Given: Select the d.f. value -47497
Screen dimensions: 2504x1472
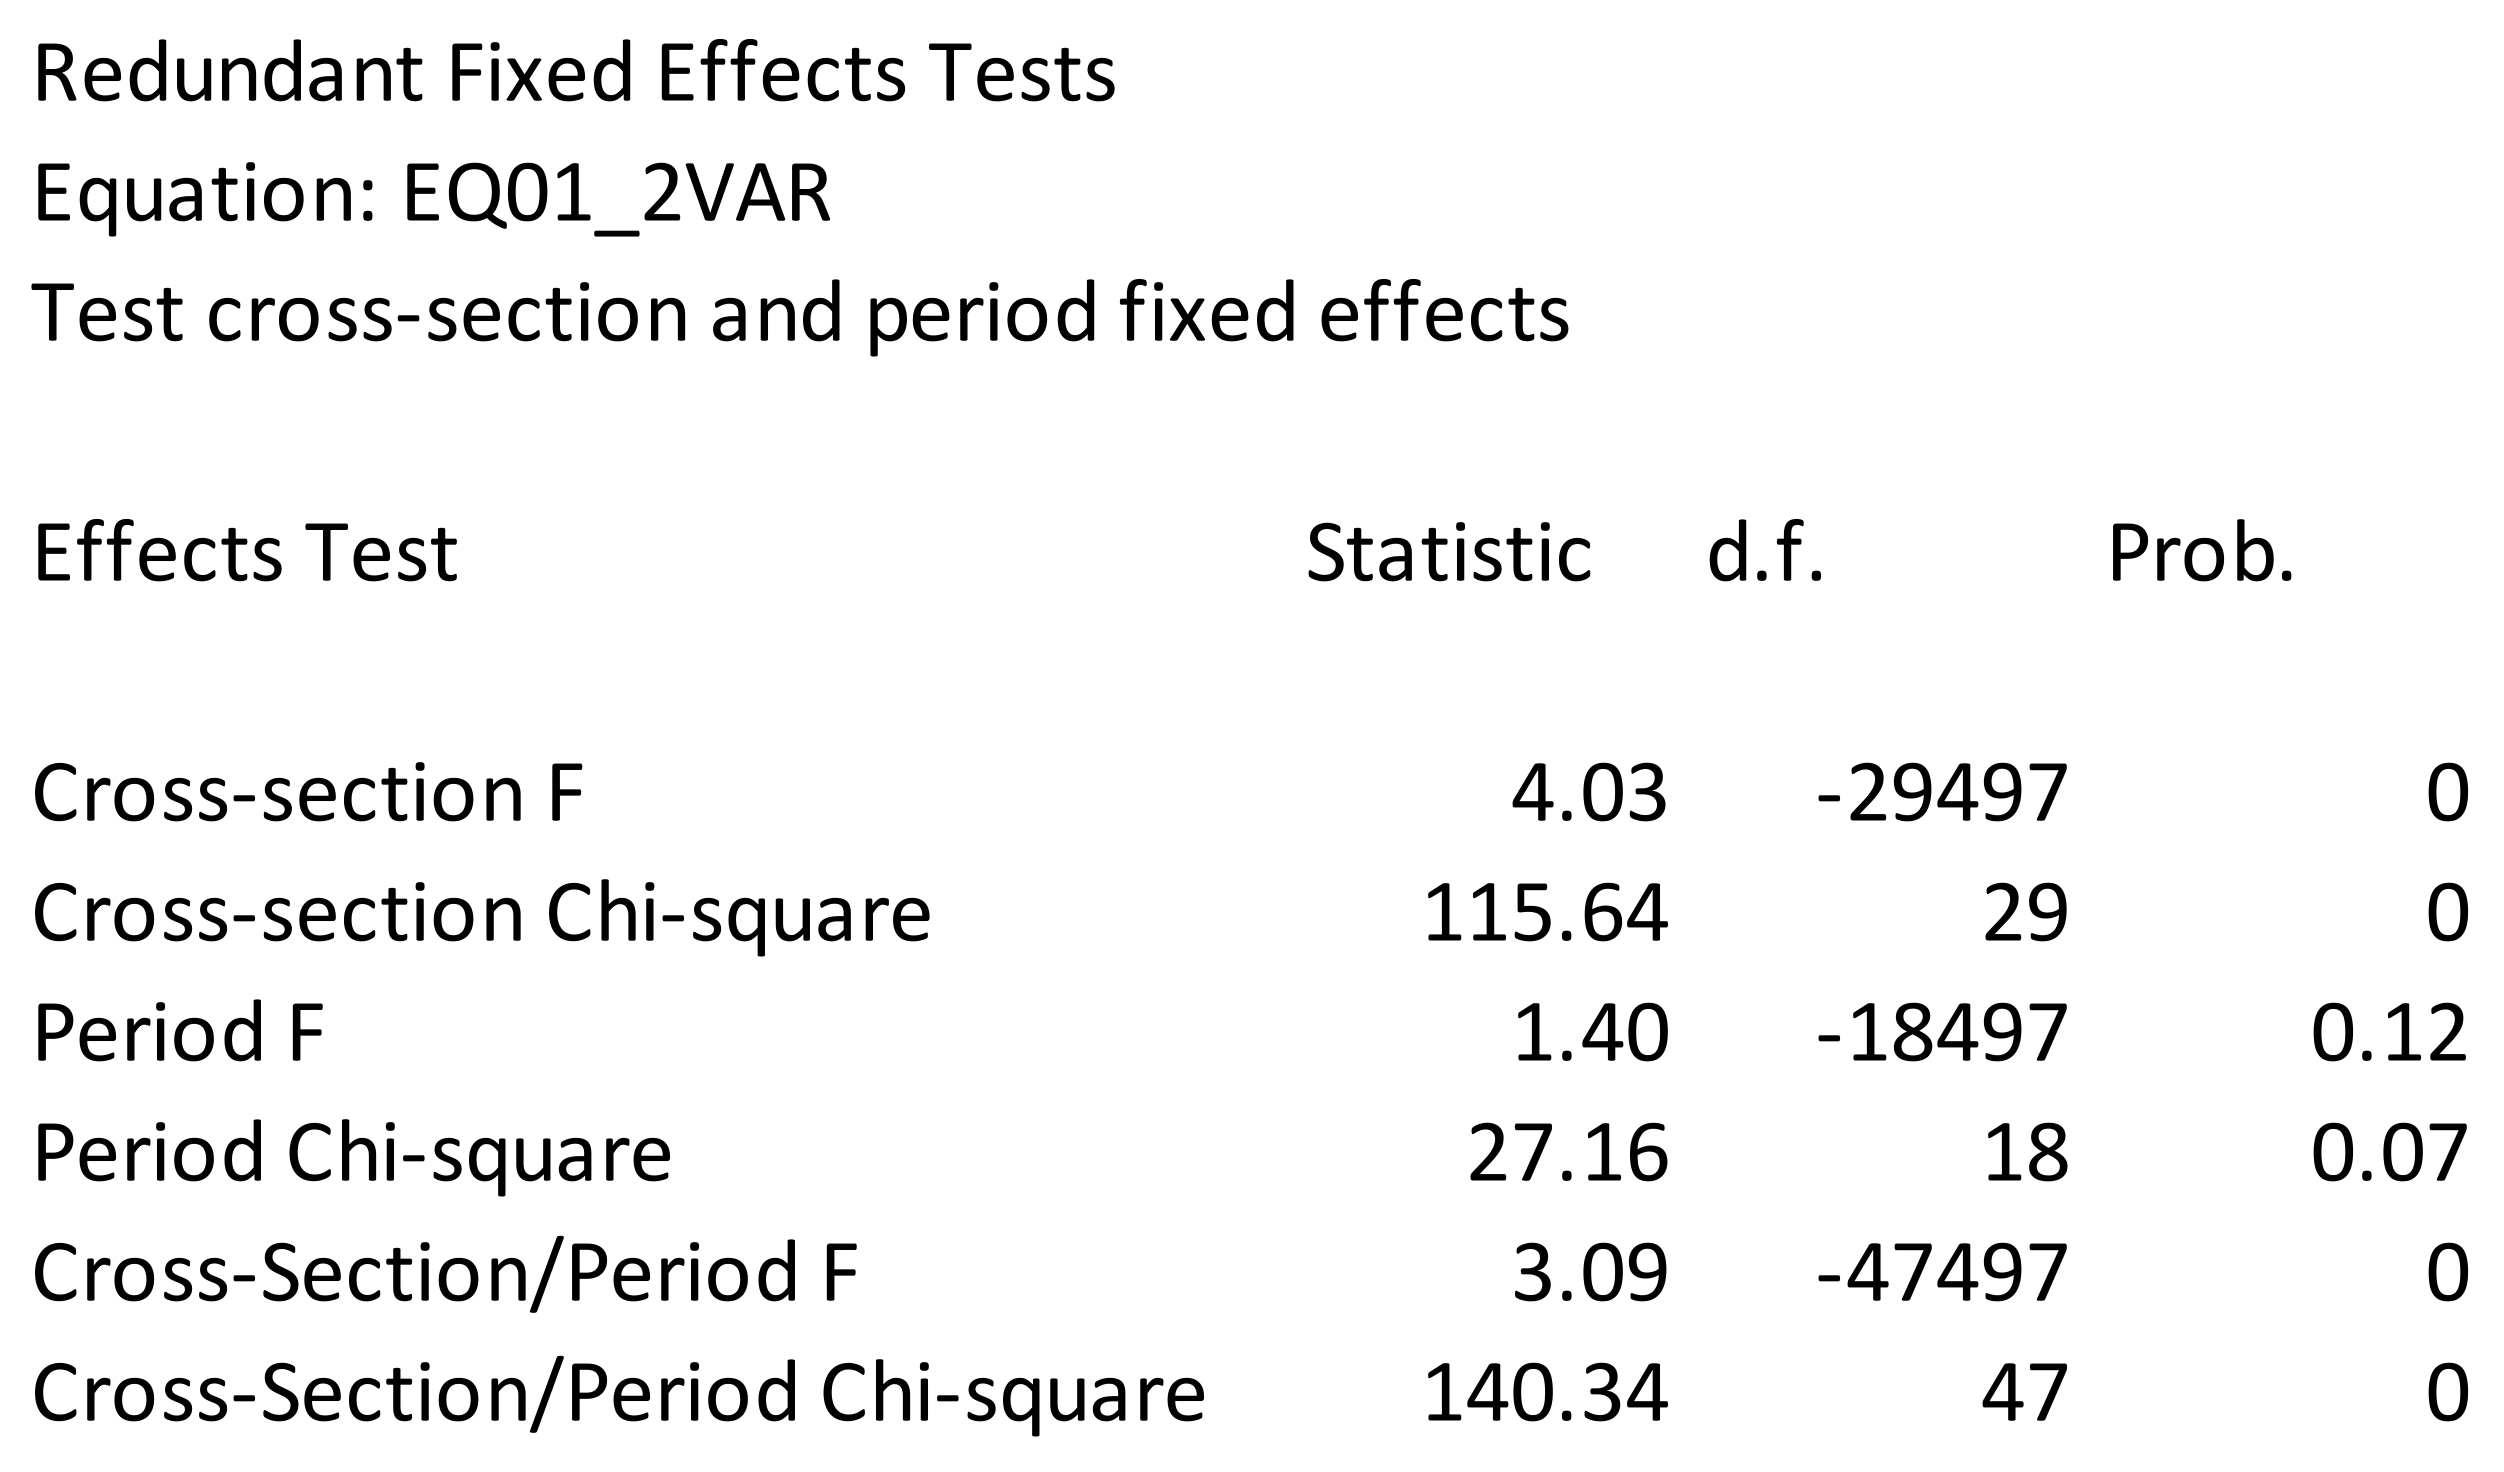Looking at the screenshot, I should pos(1942,1273).
